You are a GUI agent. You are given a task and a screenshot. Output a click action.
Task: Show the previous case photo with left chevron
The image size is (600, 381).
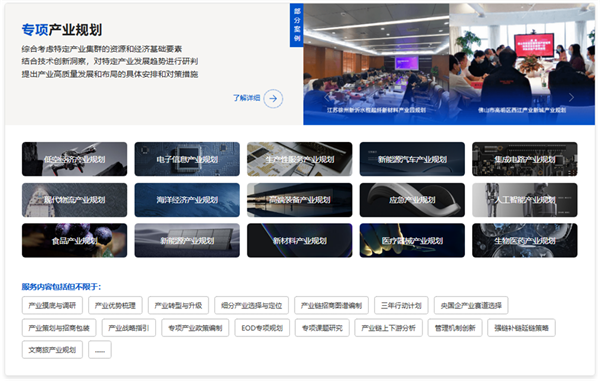click(326, 97)
